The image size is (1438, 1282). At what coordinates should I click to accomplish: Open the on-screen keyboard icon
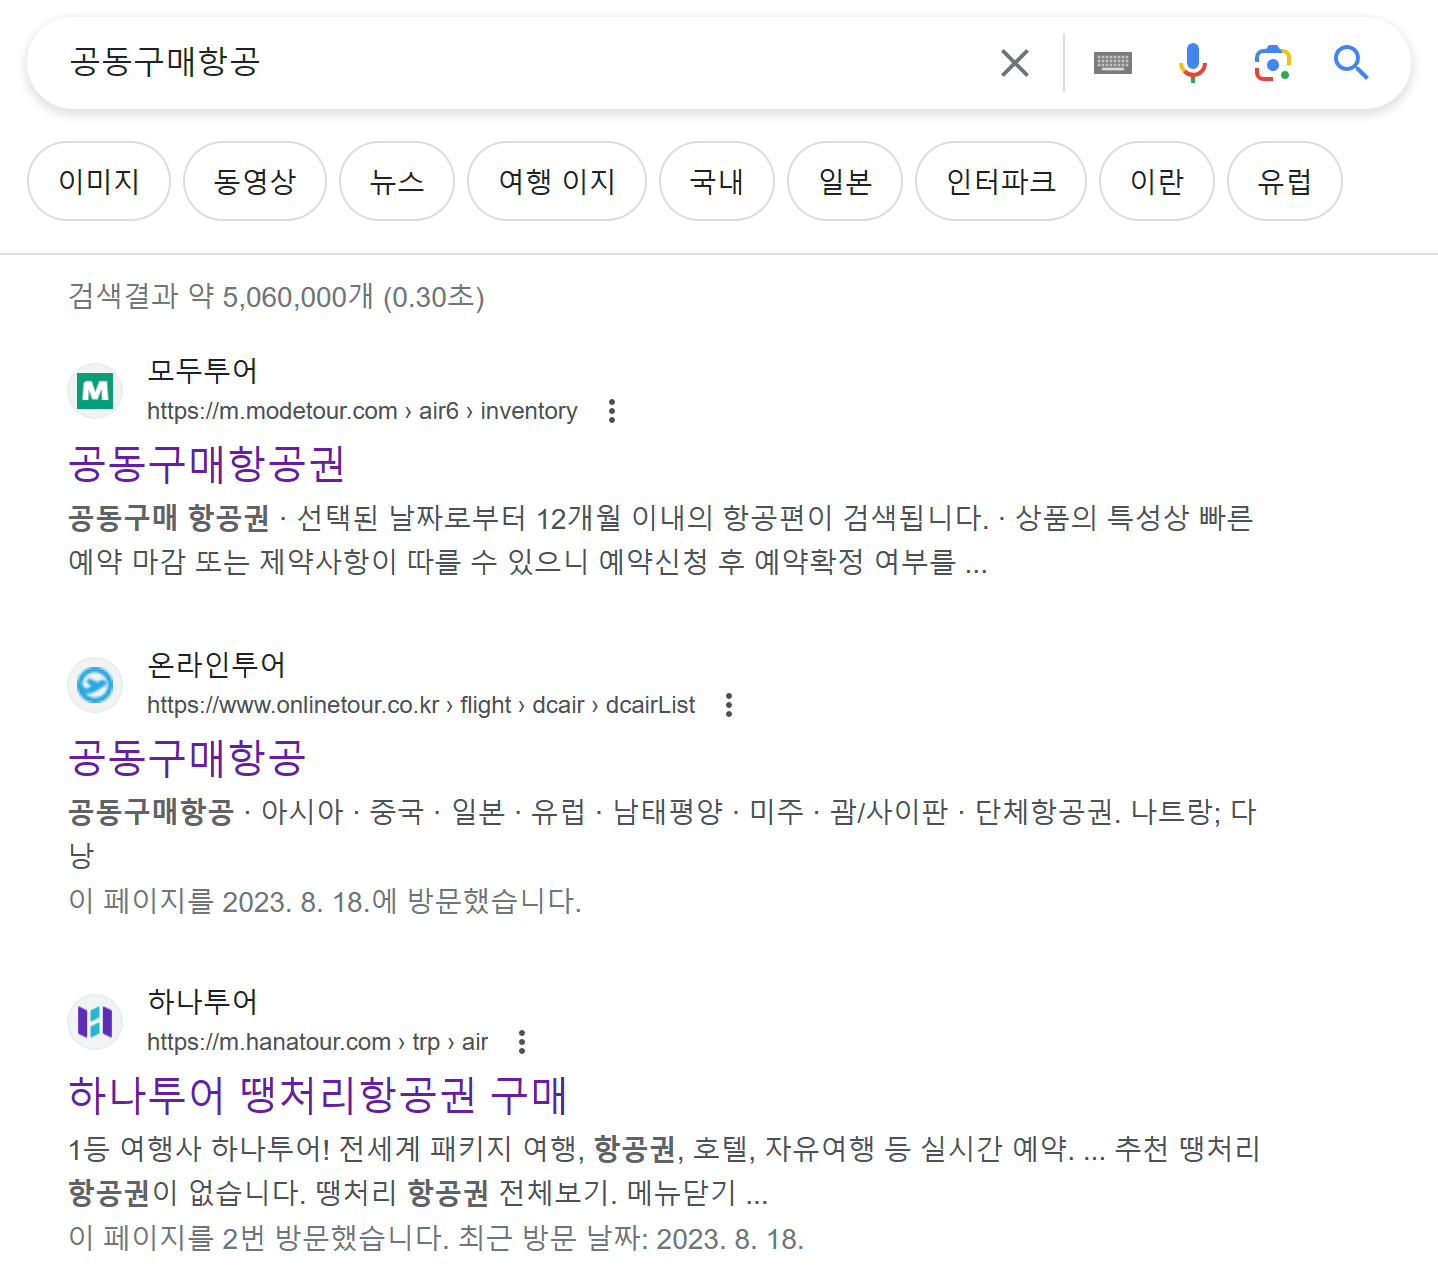1112,62
